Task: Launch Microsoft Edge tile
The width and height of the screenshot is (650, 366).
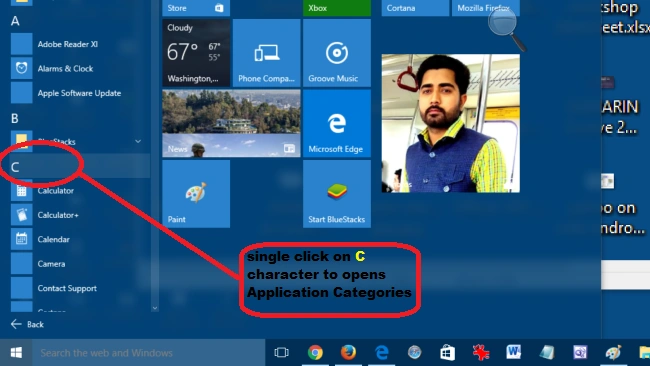Action: [337, 123]
